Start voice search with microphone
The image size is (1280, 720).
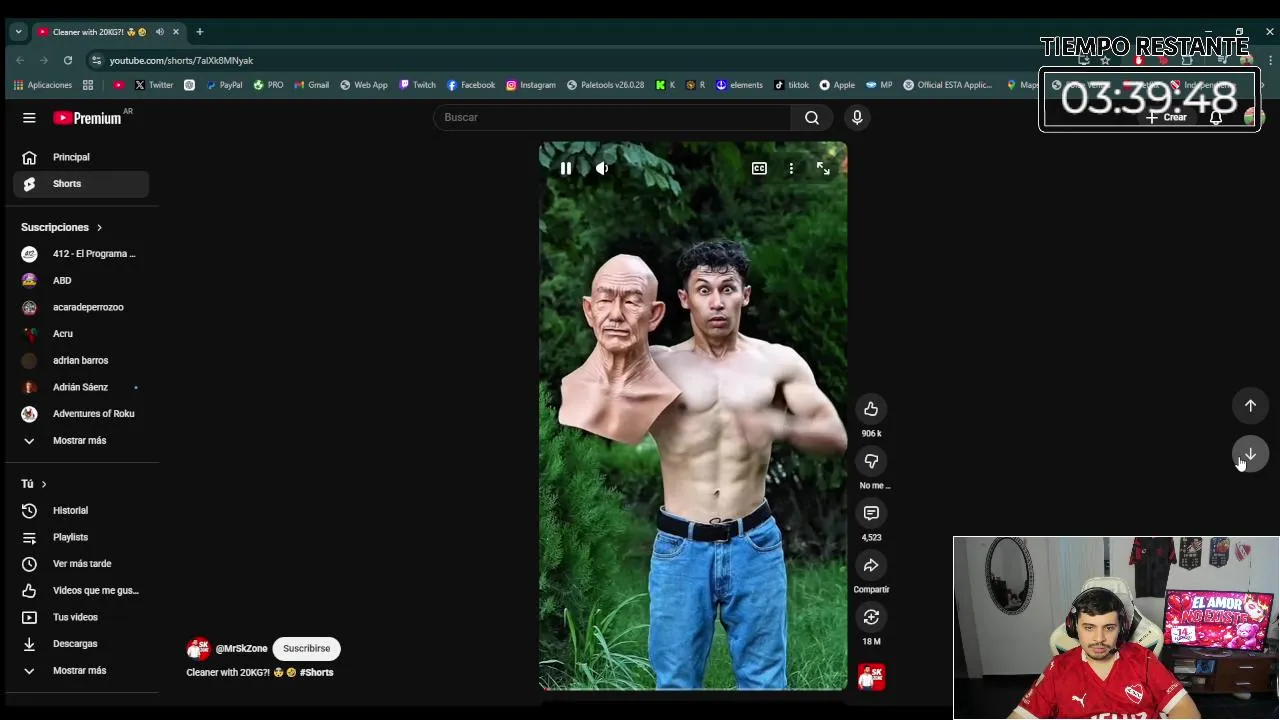click(857, 118)
